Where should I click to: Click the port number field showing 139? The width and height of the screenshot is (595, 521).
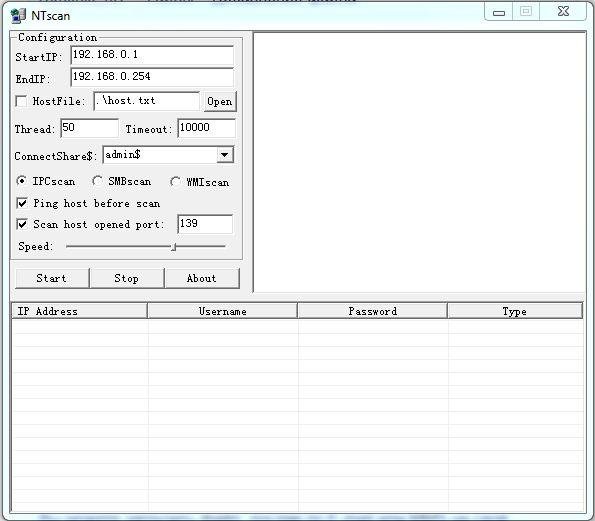tap(205, 224)
